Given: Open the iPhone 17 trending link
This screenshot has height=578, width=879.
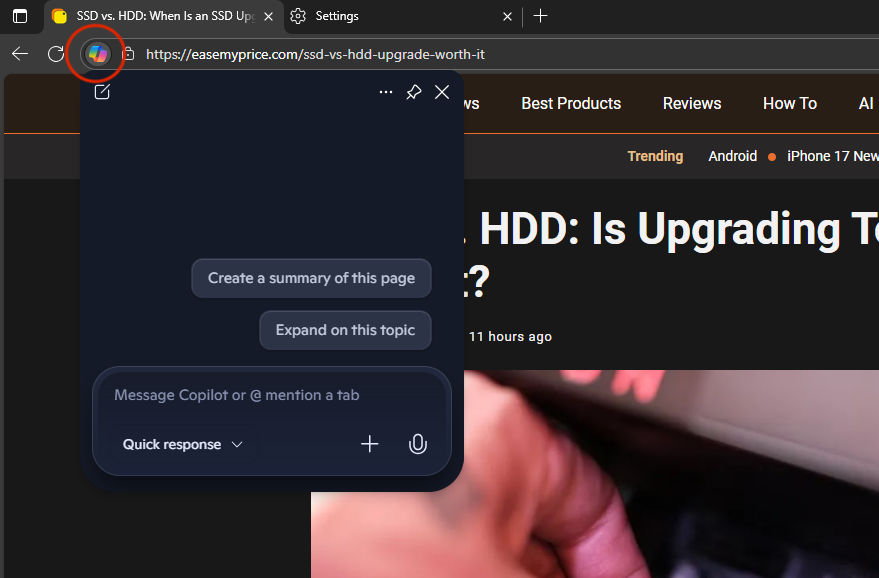Looking at the screenshot, I should [x=832, y=156].
